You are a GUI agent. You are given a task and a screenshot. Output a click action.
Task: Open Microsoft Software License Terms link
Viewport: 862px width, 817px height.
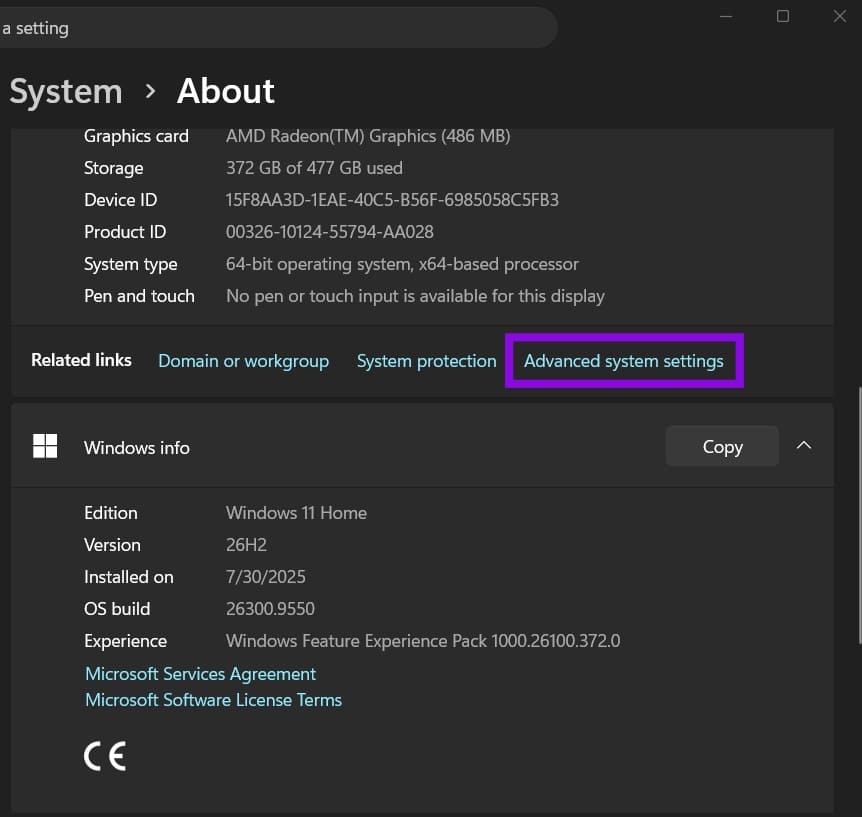coord(213,700)
